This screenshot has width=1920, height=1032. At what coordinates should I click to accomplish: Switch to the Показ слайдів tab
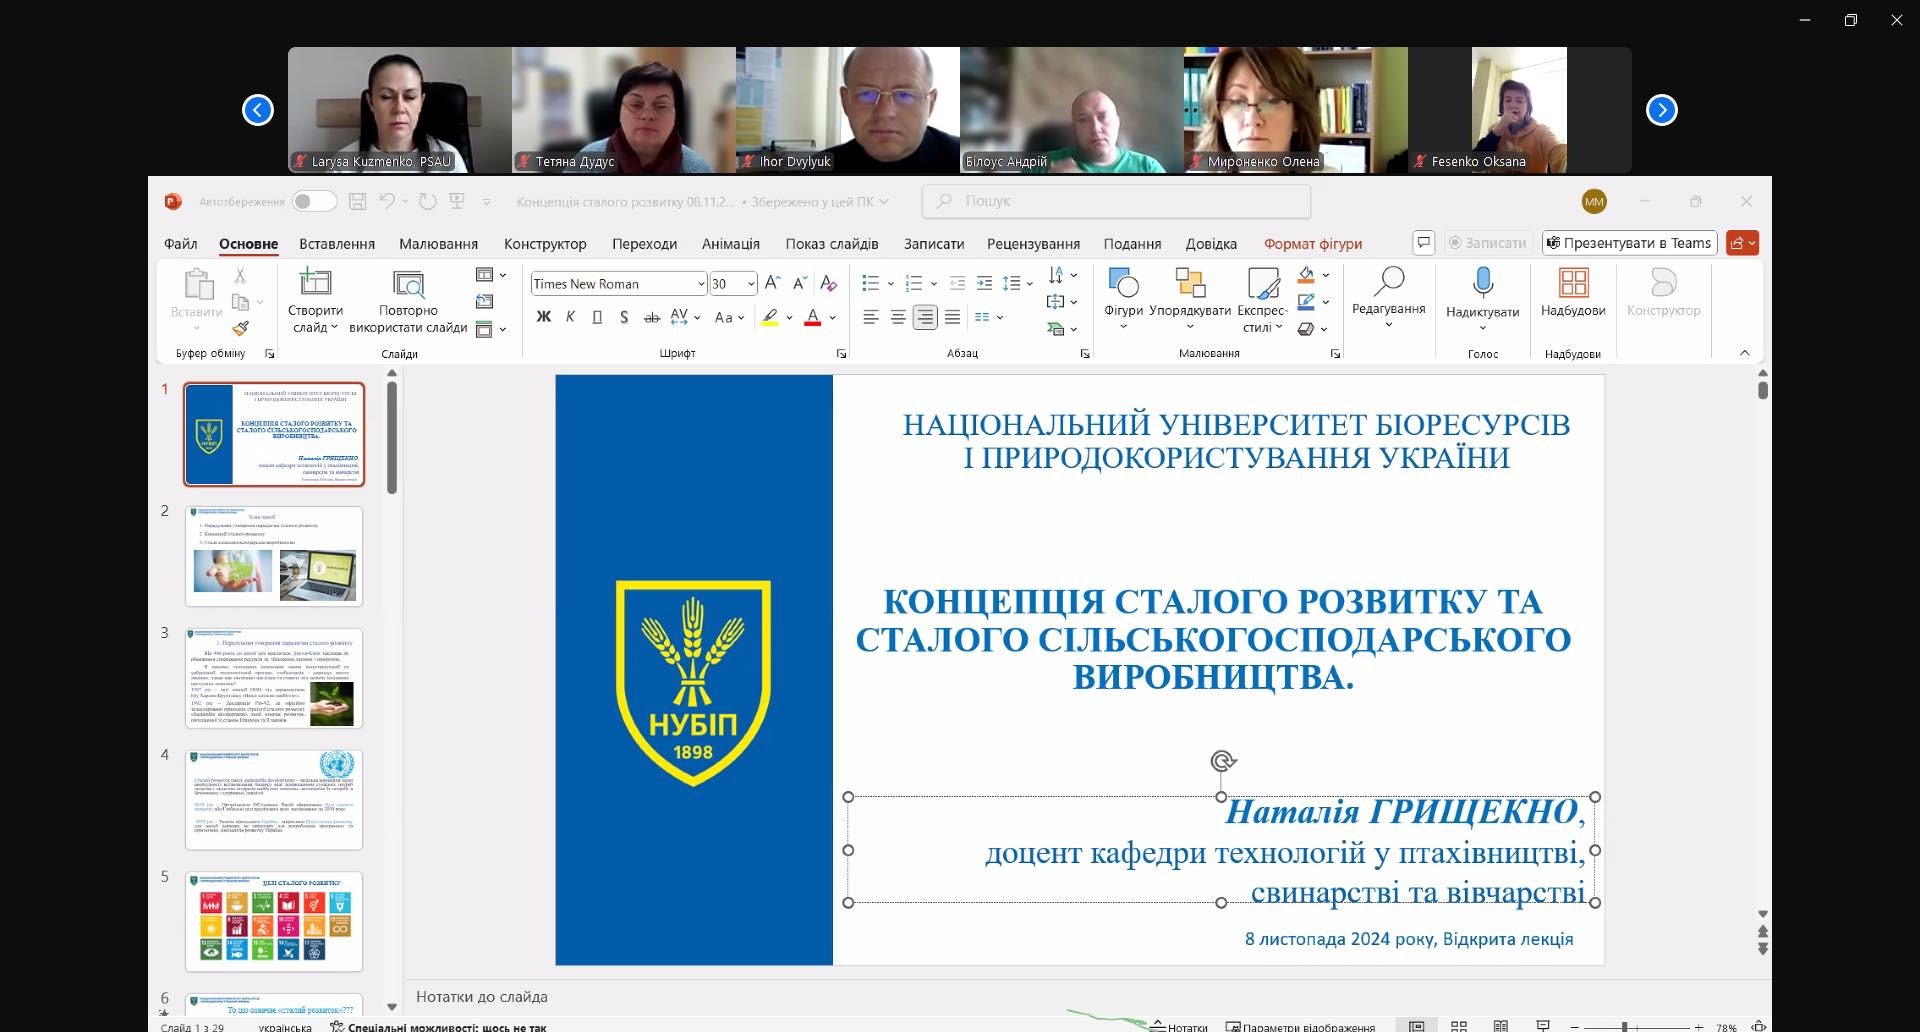pyautogui.click(x=832, y=243)
